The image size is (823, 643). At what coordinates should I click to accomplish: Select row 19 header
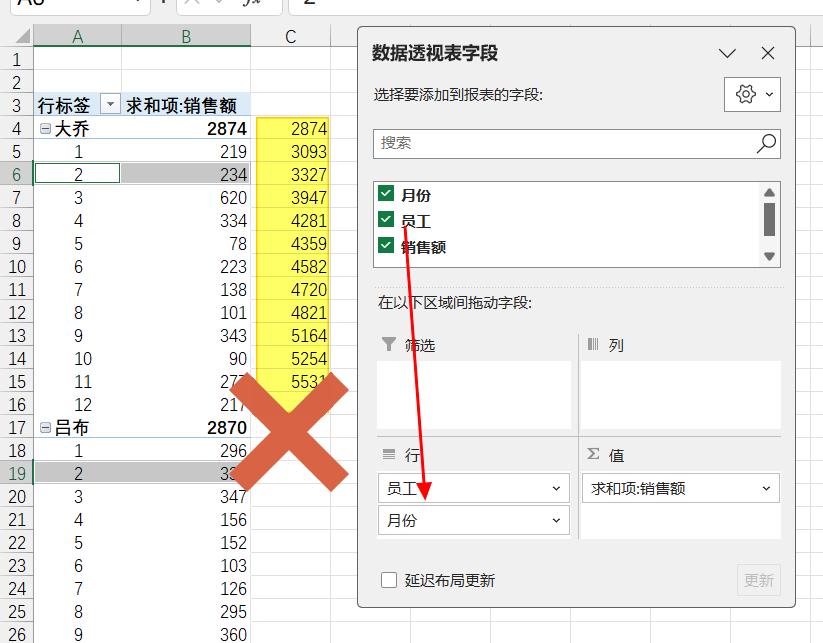pyautogui.click(x=16, y=473)
